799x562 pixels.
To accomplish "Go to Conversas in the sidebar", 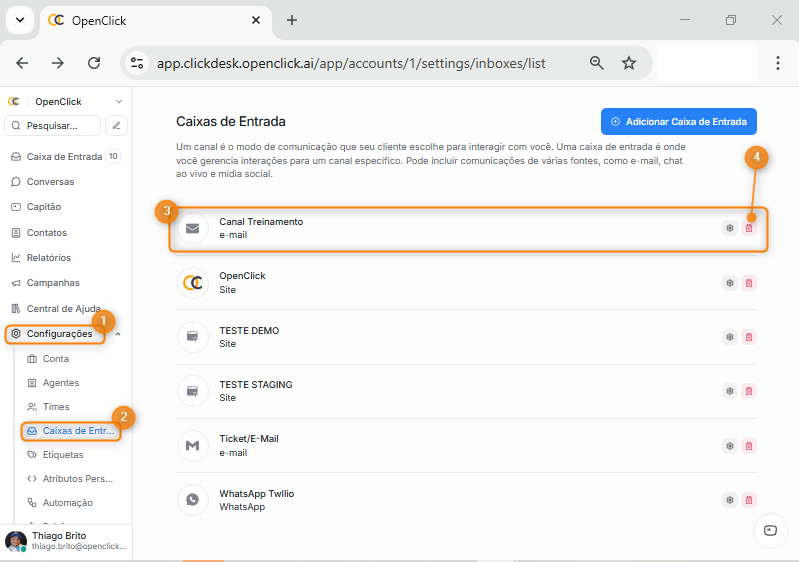I will coord(50,182).
